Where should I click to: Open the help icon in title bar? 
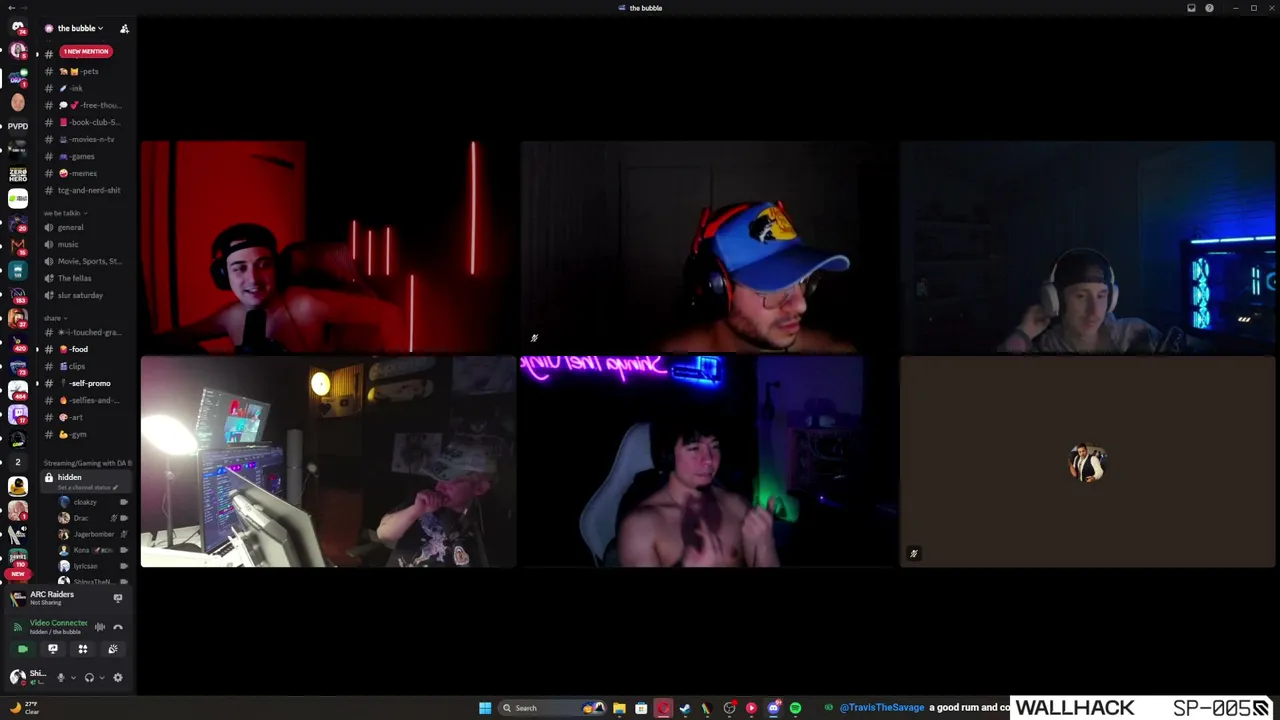coord(1209,8)
